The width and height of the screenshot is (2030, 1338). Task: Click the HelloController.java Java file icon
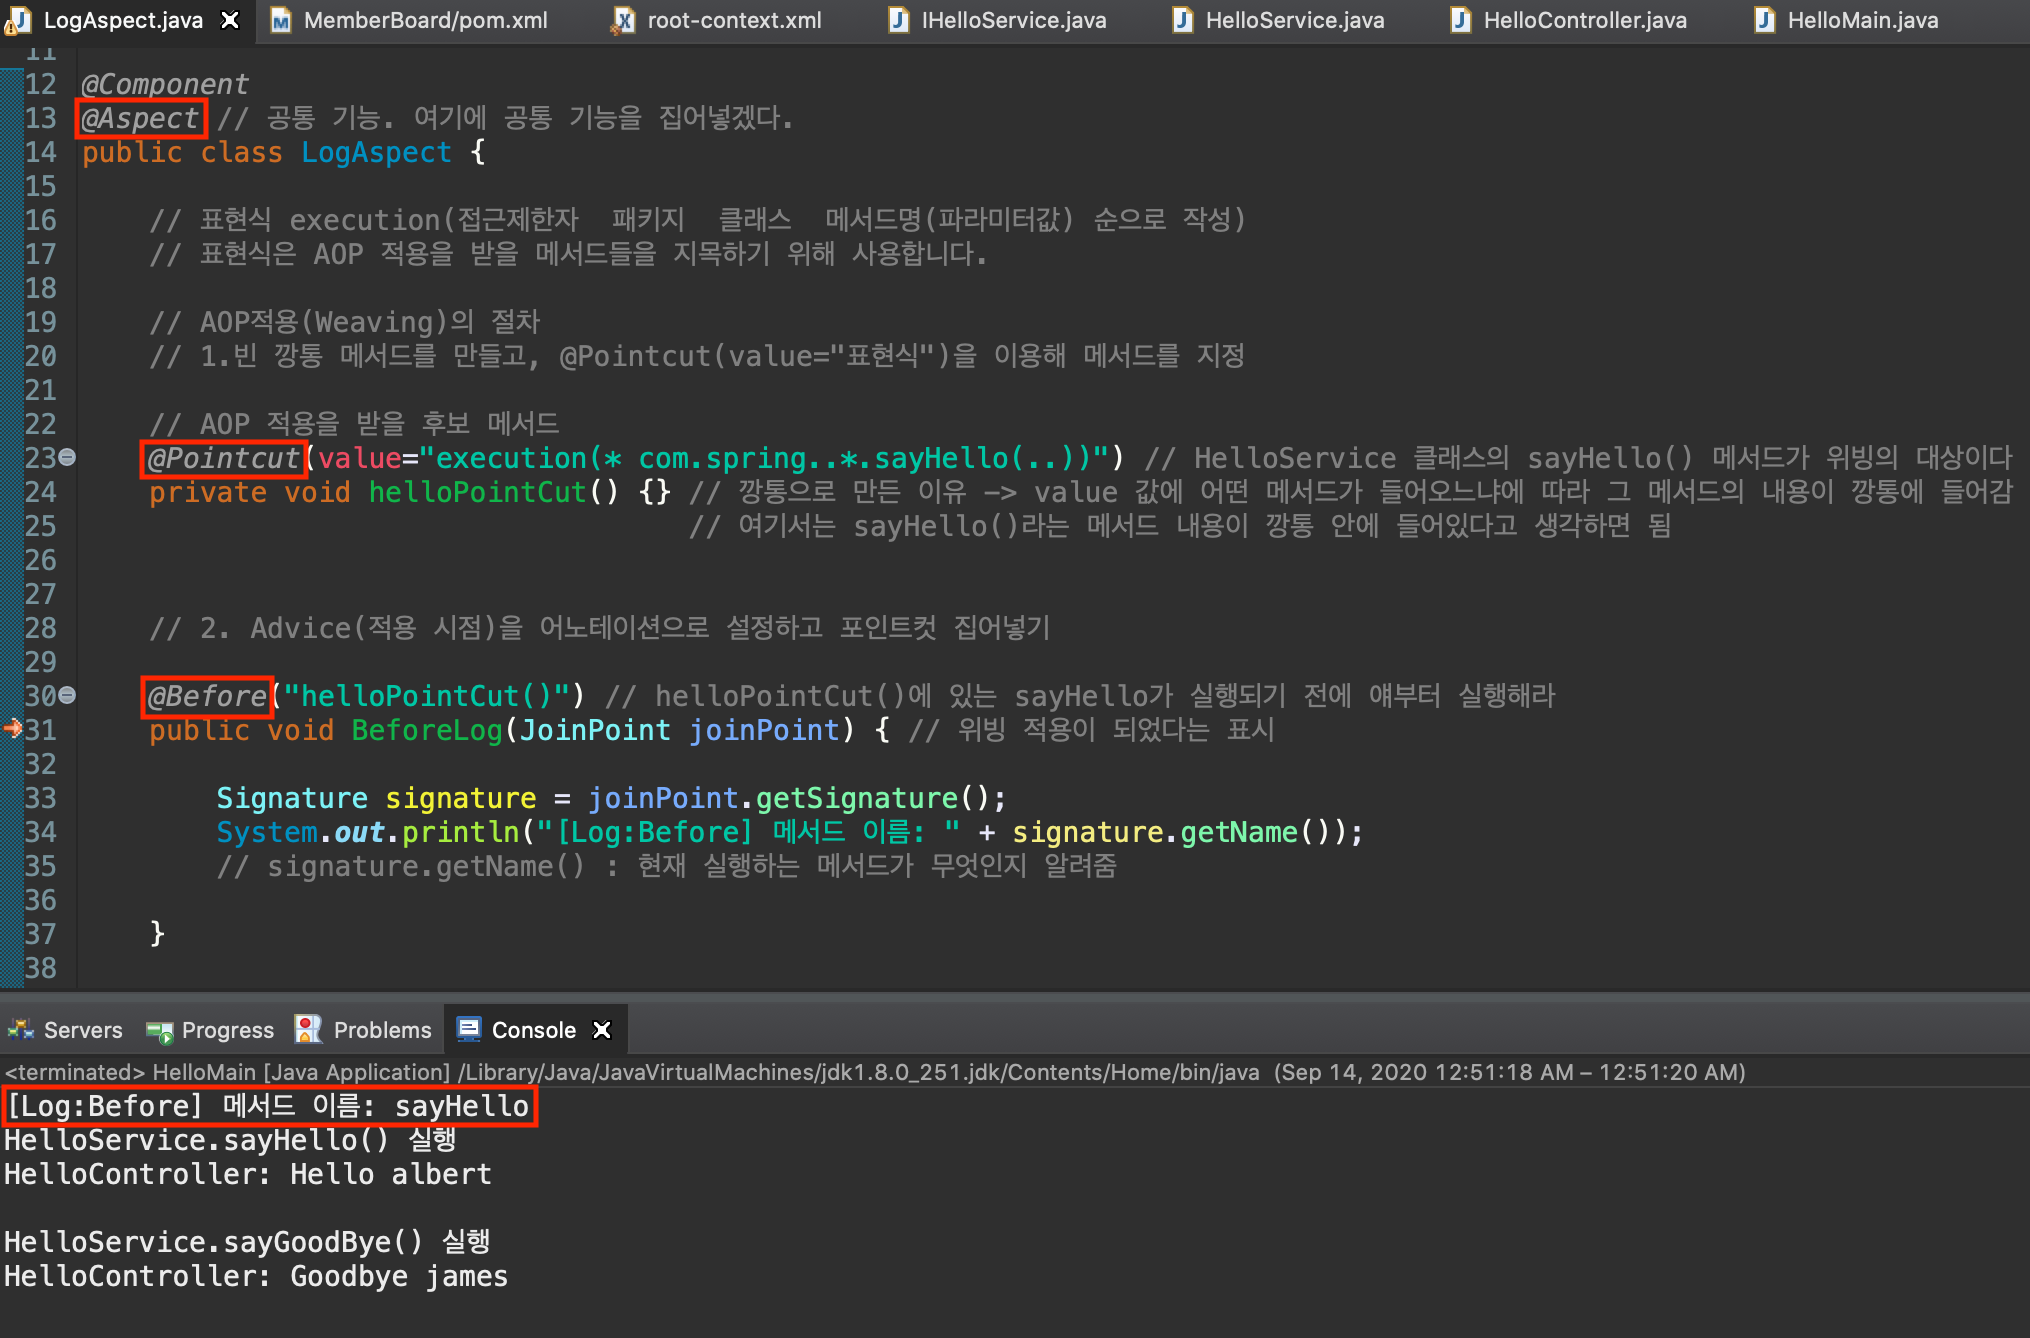pos(1461,20)
